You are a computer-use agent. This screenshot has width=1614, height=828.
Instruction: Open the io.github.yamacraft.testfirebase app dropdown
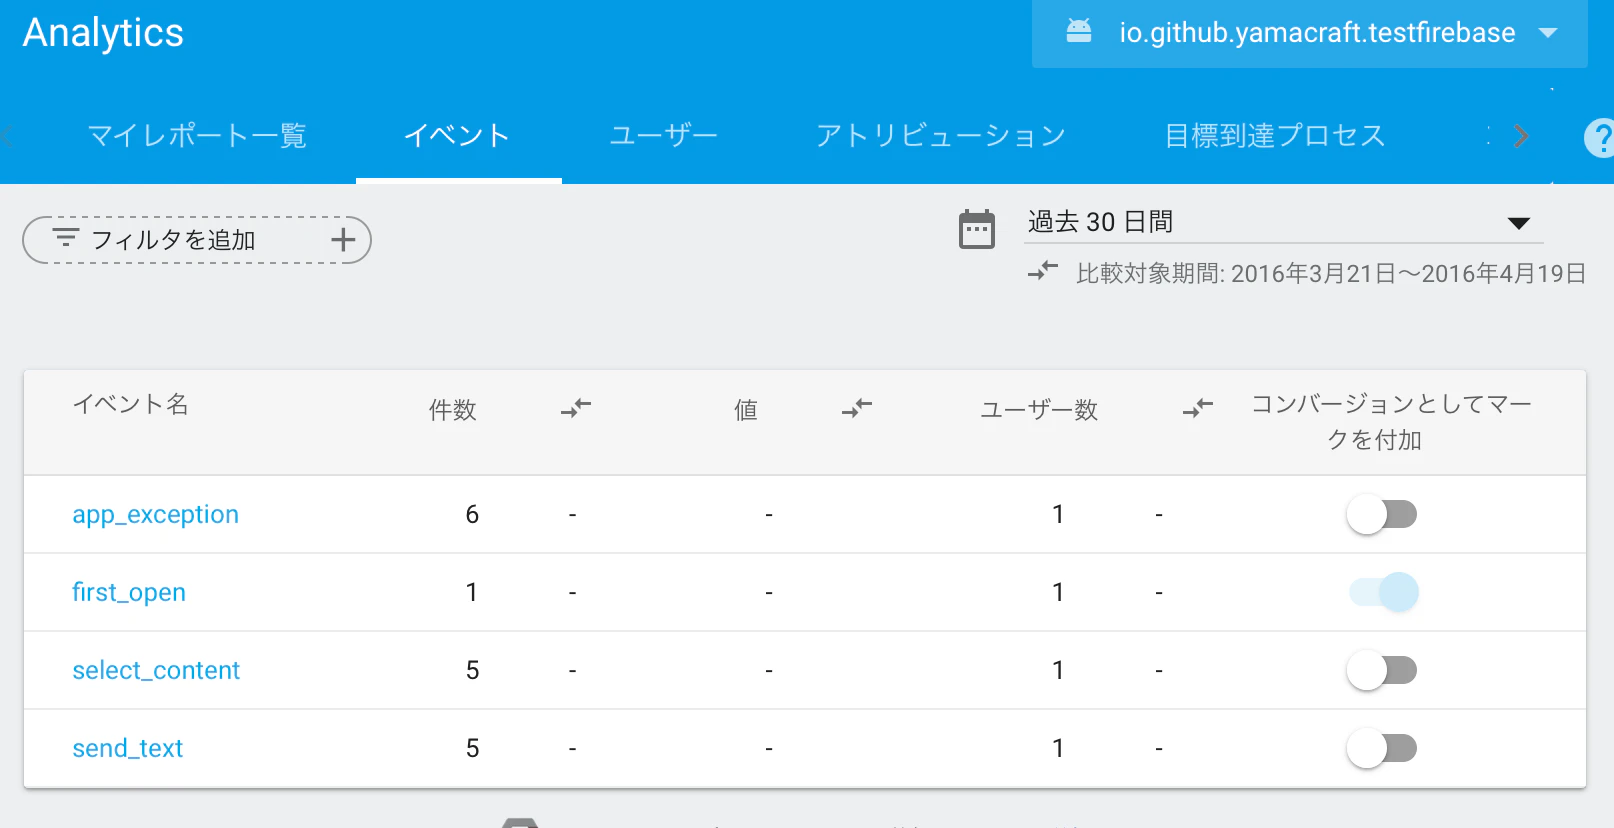click(x=1309, y=33)
